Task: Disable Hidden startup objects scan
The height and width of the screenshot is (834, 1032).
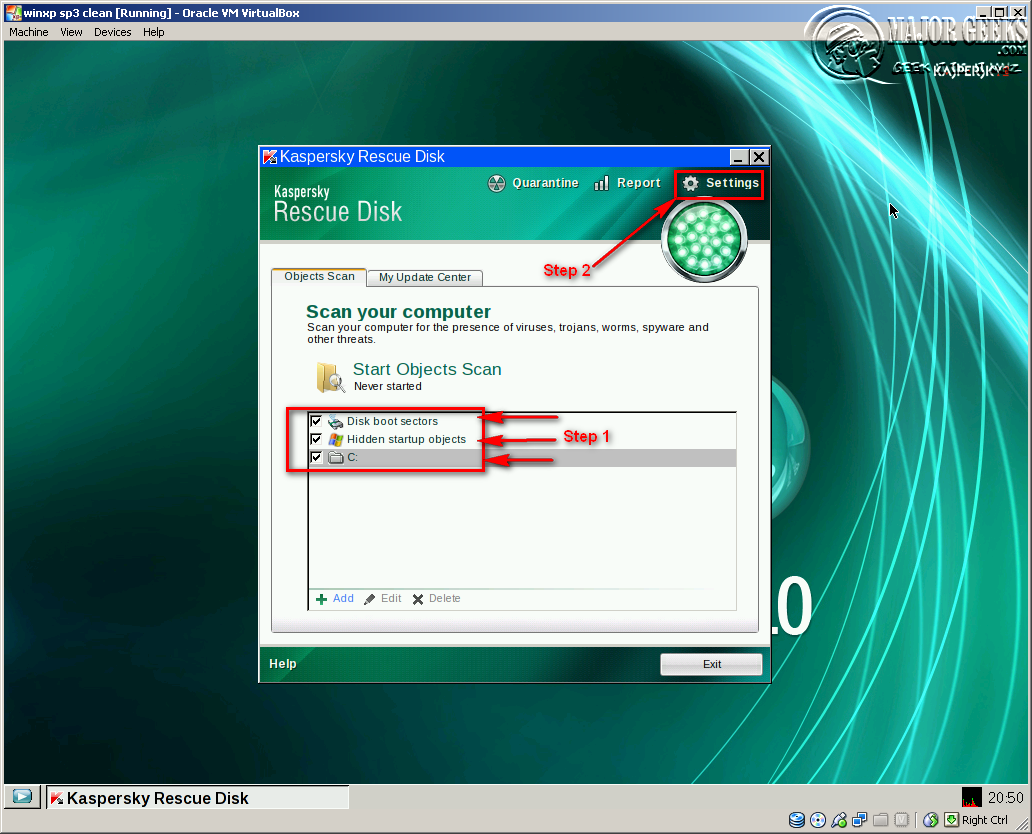Action: click(317, 439)
